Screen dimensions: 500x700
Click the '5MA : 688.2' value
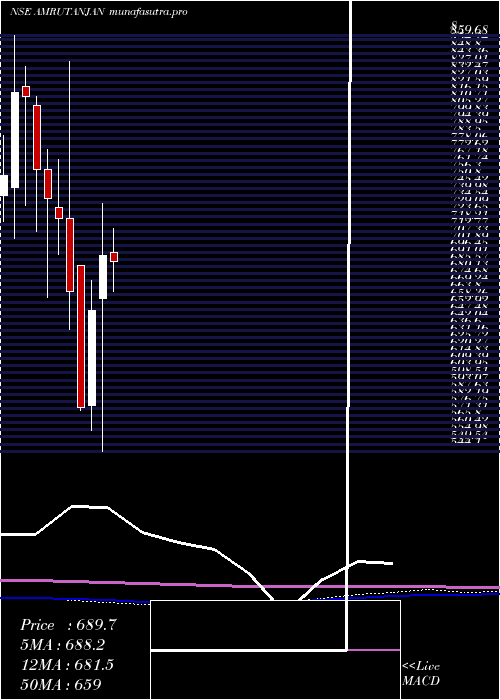(x=65, y=645)
